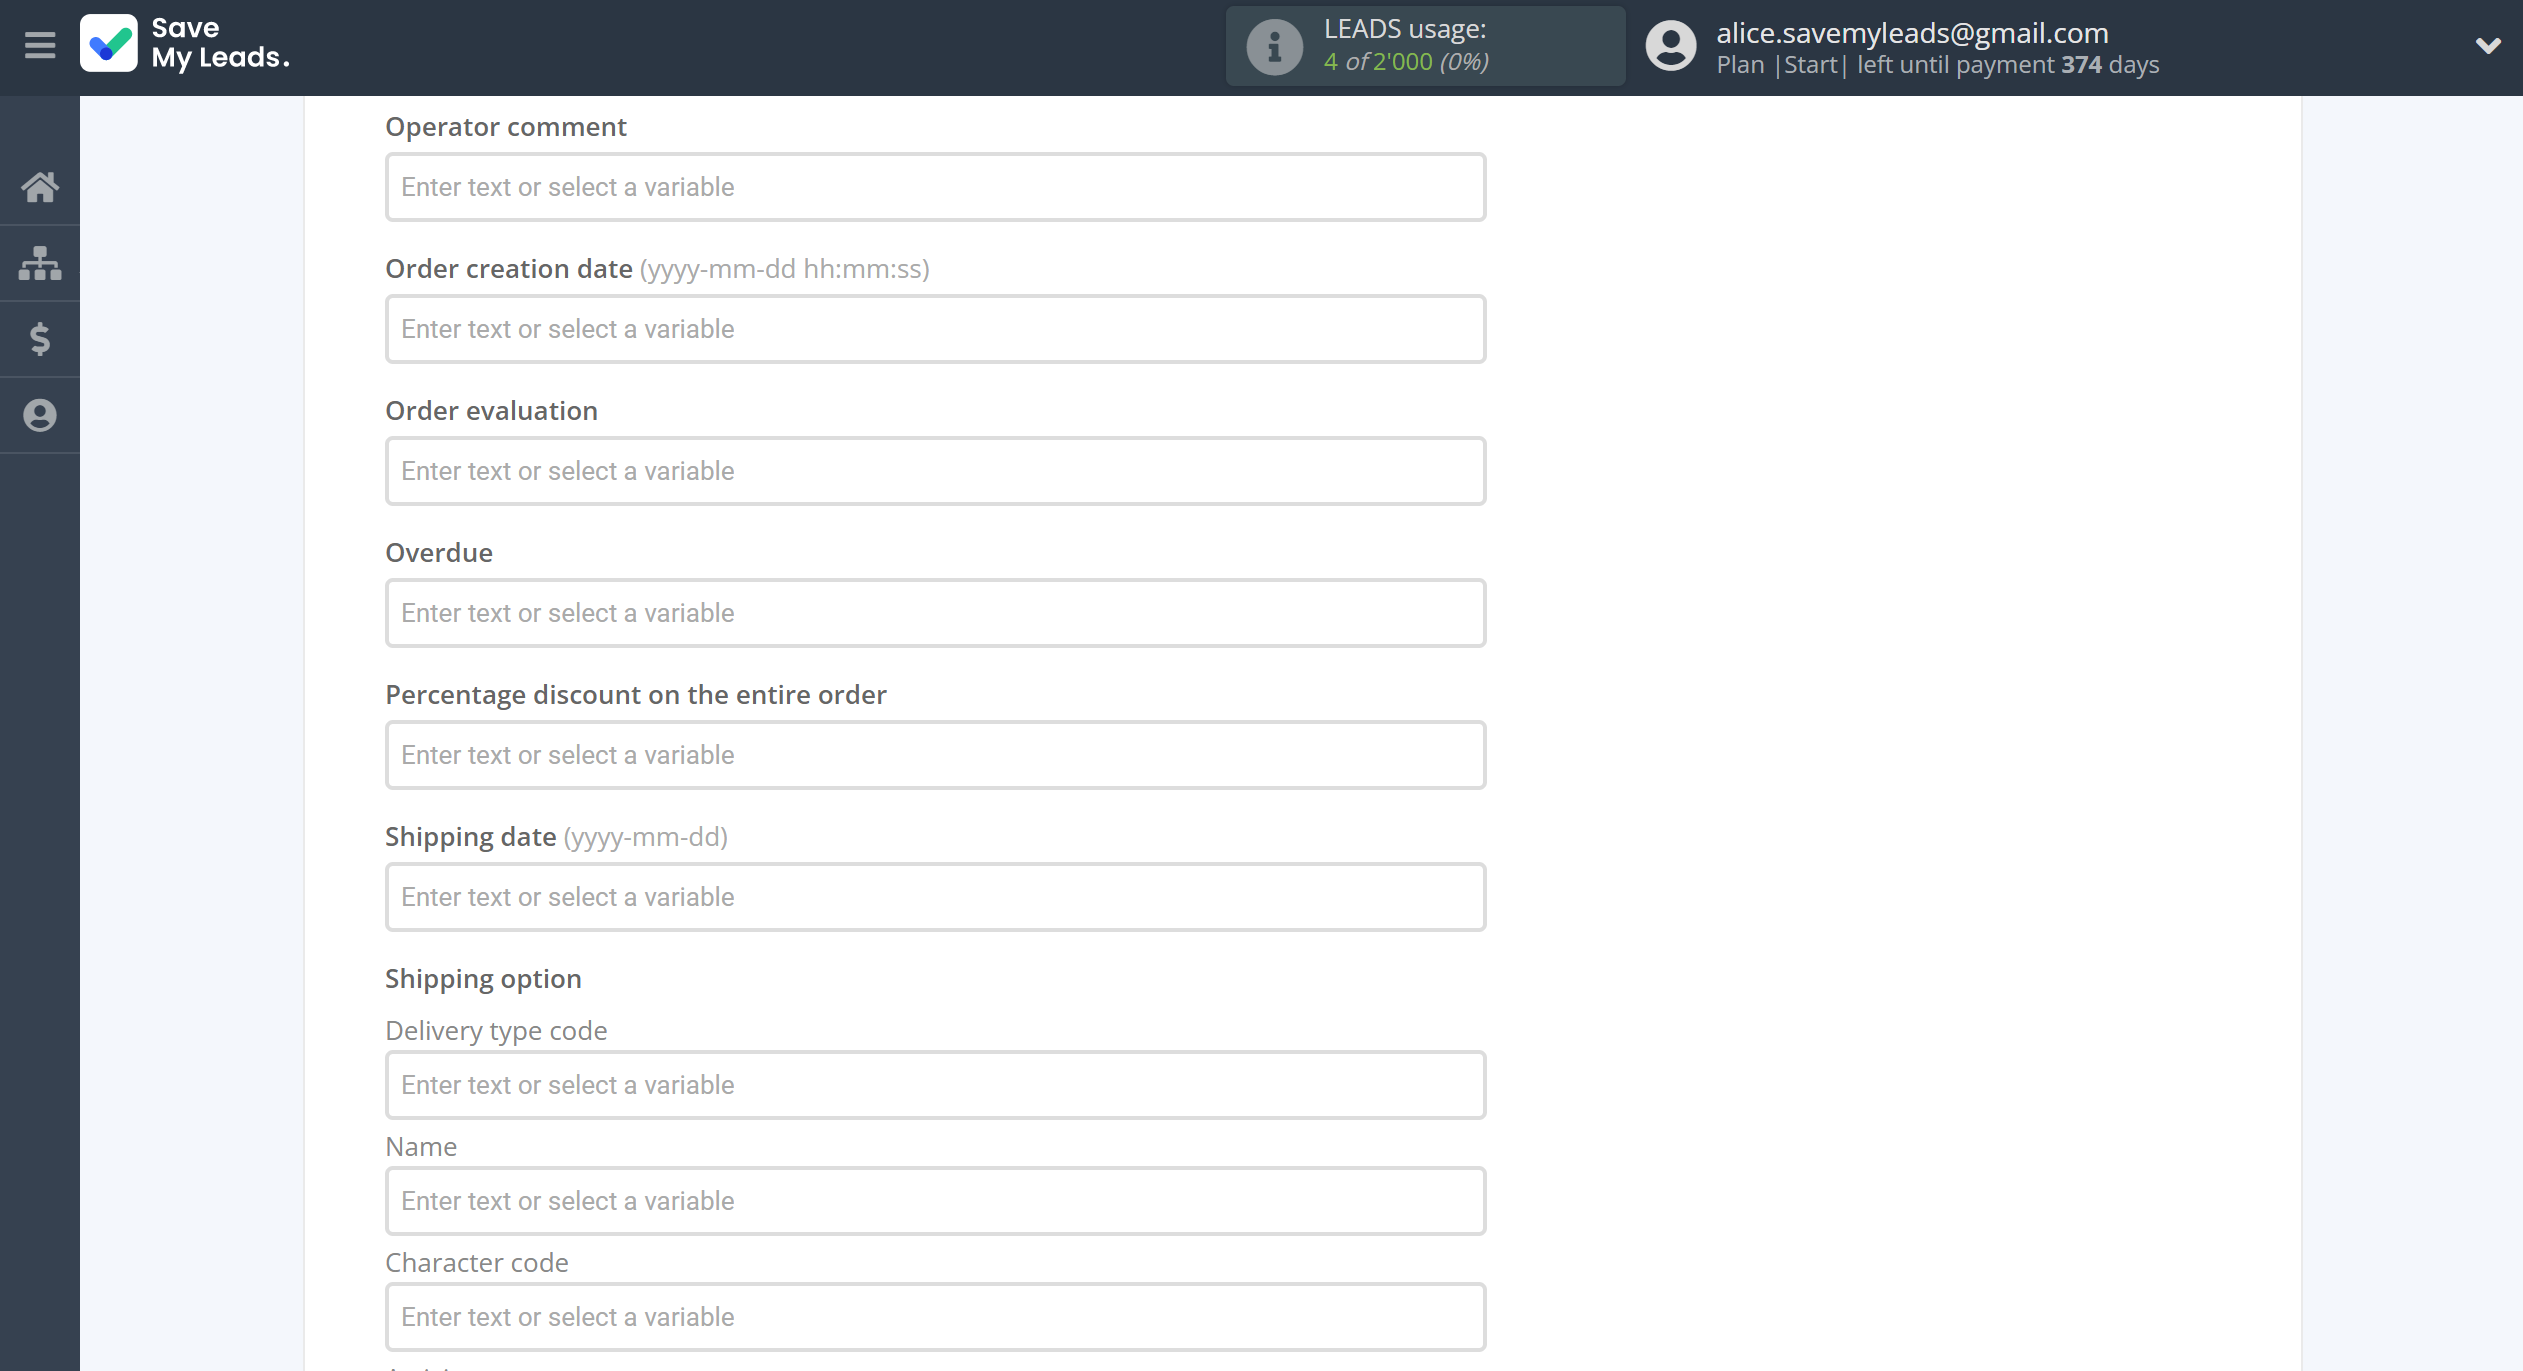Click the Overdue input field
This screenshot has width=2523, height=1371.
tap(933, 613)
